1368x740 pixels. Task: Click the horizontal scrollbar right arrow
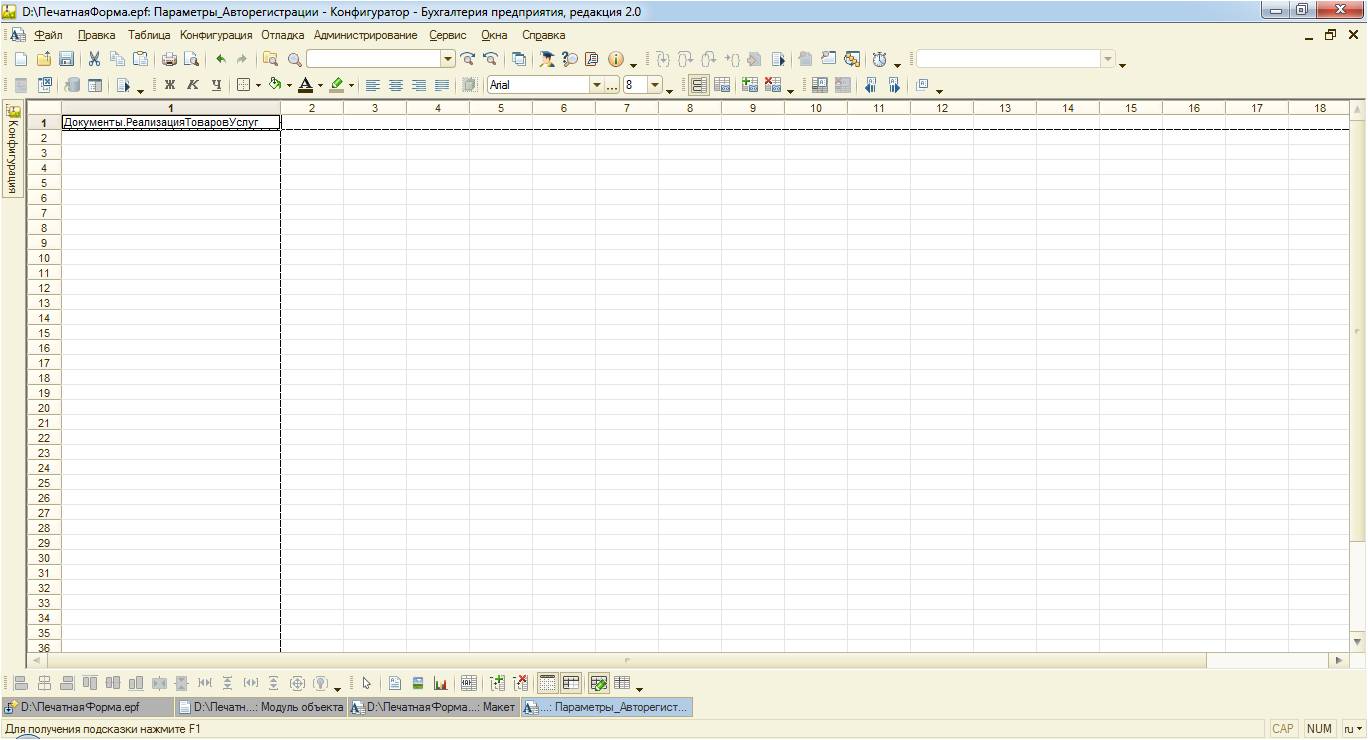tap(1339, 660)
